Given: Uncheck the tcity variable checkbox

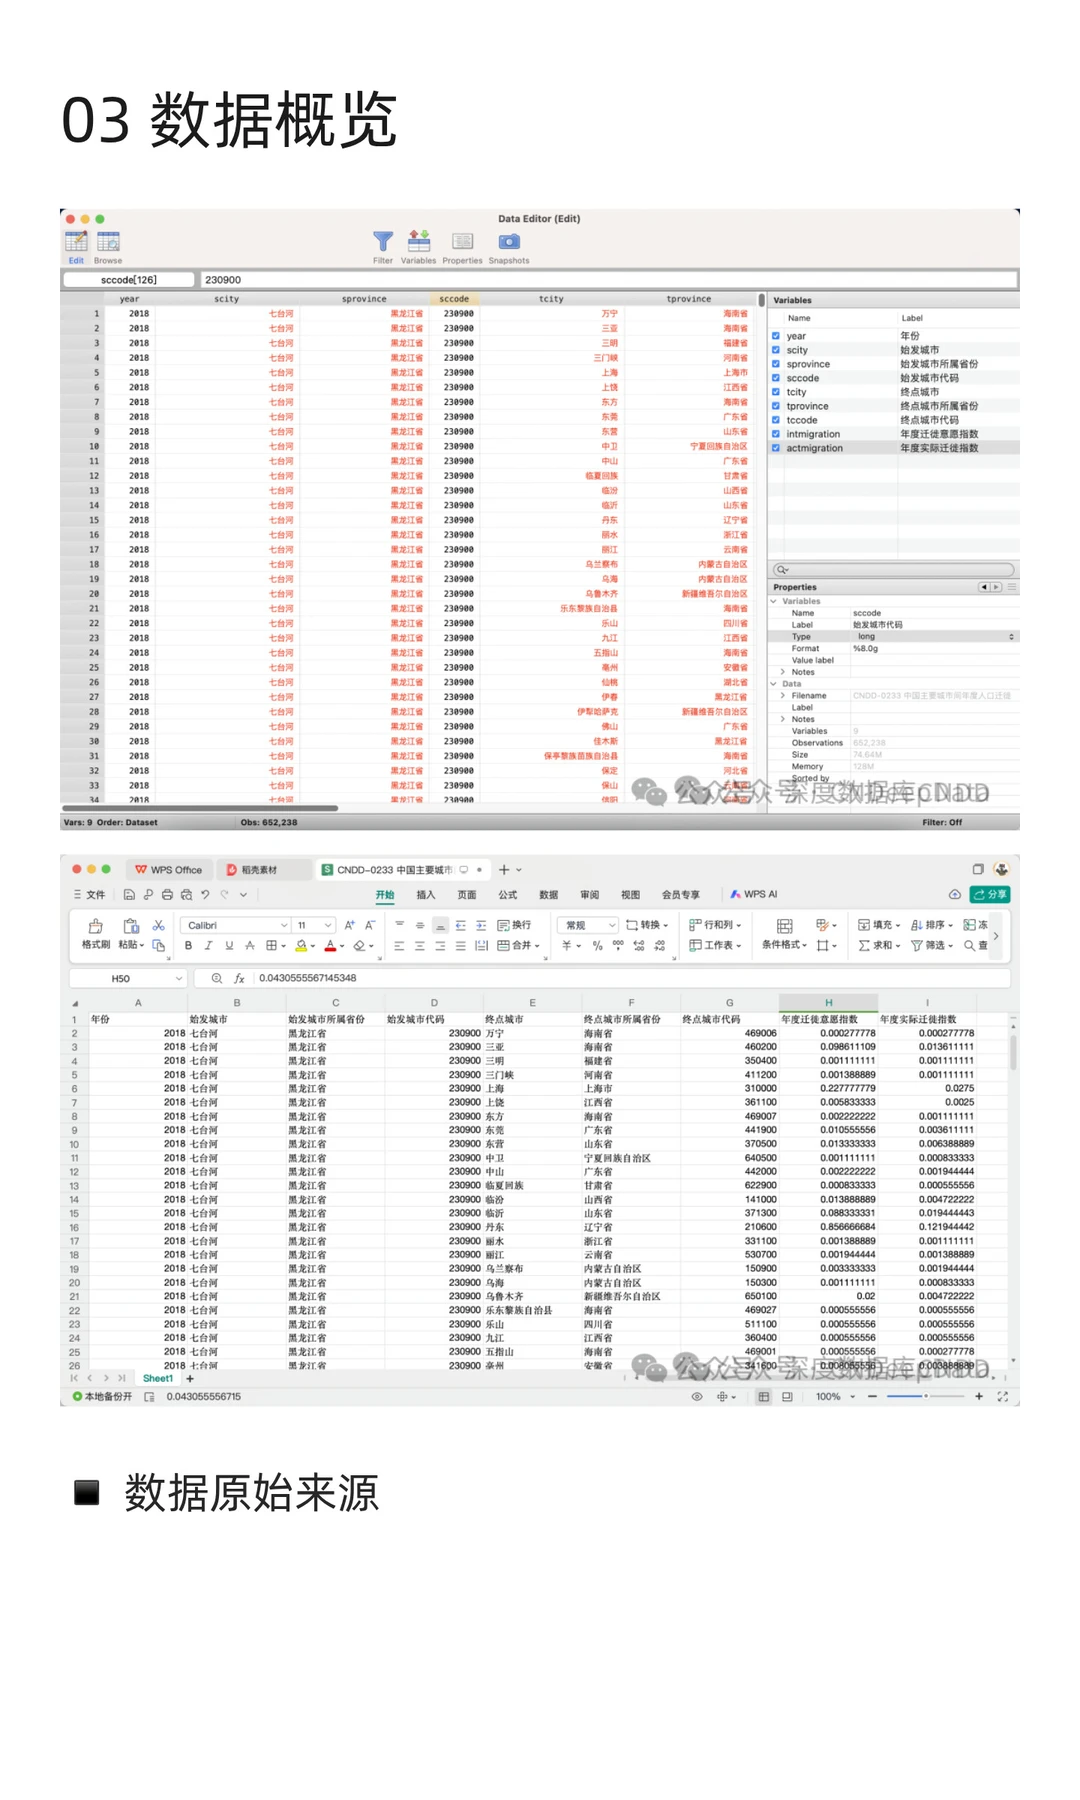Looking at the screenshot, I should pos(776,392).
